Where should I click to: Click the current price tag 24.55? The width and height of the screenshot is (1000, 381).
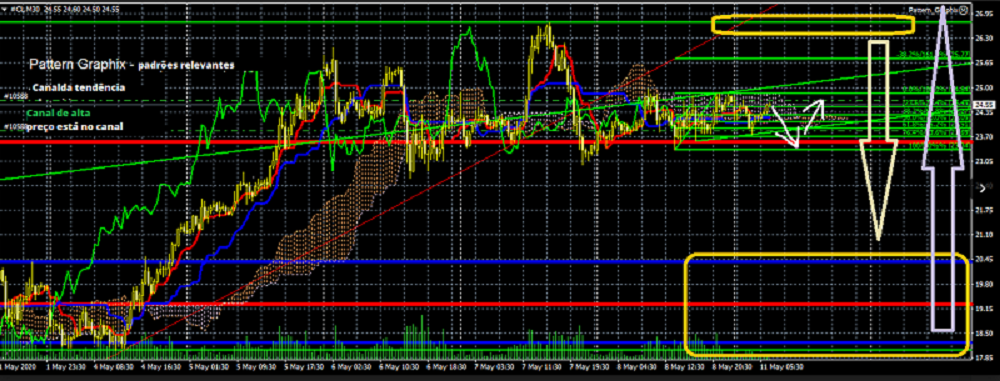[x=986, y=104]
